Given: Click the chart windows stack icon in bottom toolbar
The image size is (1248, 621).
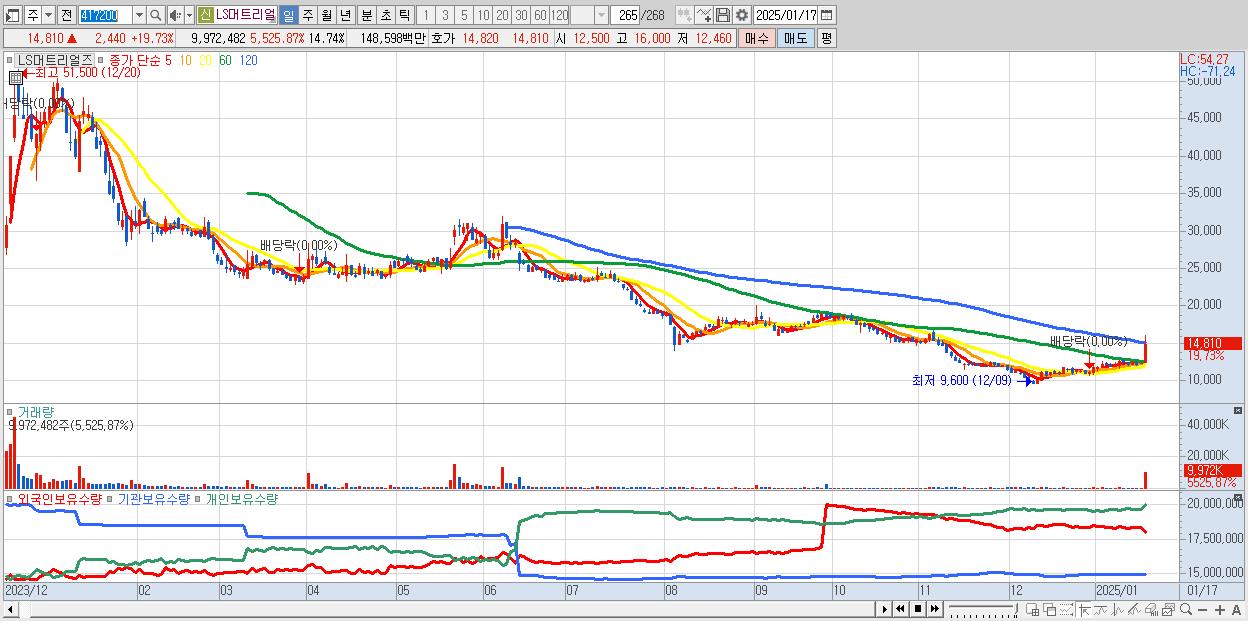Looking at the screenshot, I should (x=1168, y=609).
